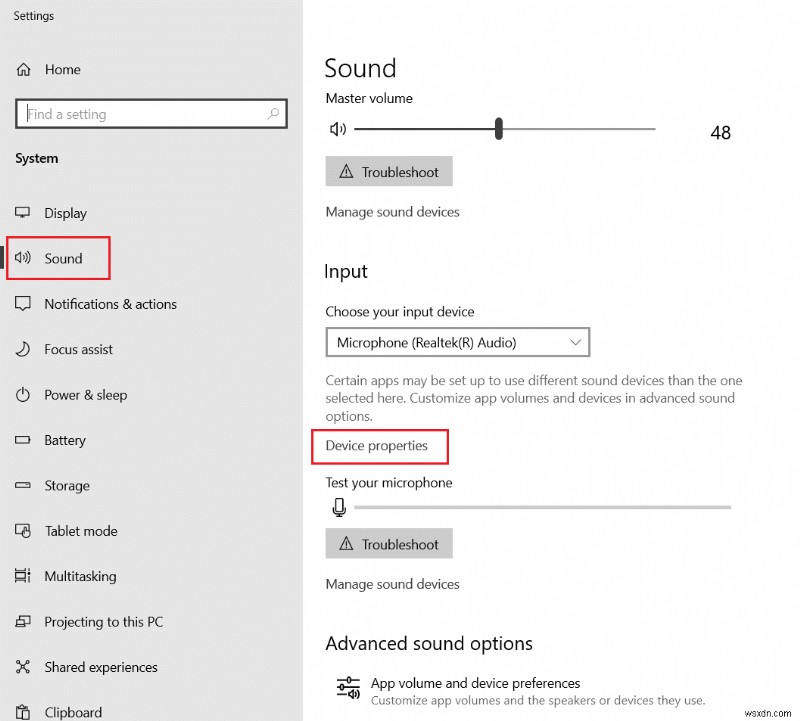This screenshot has width=800, height=721.
Task: Open Device properties for the microphone
Action: (379, 446)
